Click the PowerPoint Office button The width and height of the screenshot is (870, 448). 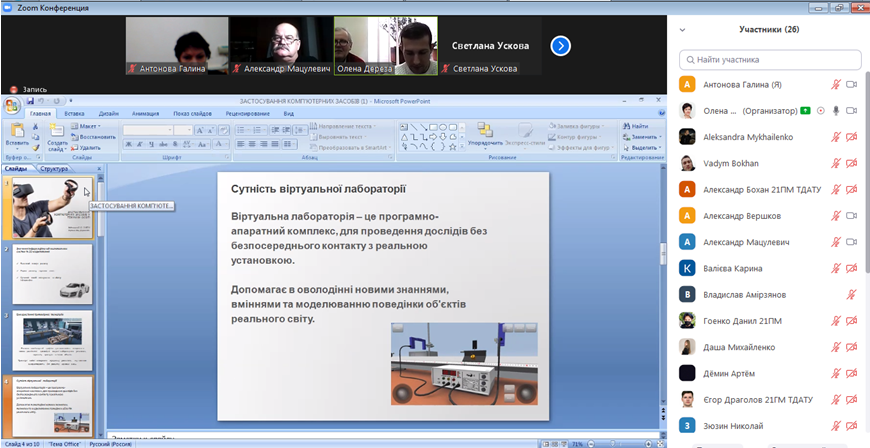pyautogui.click(x=12, y=103)
